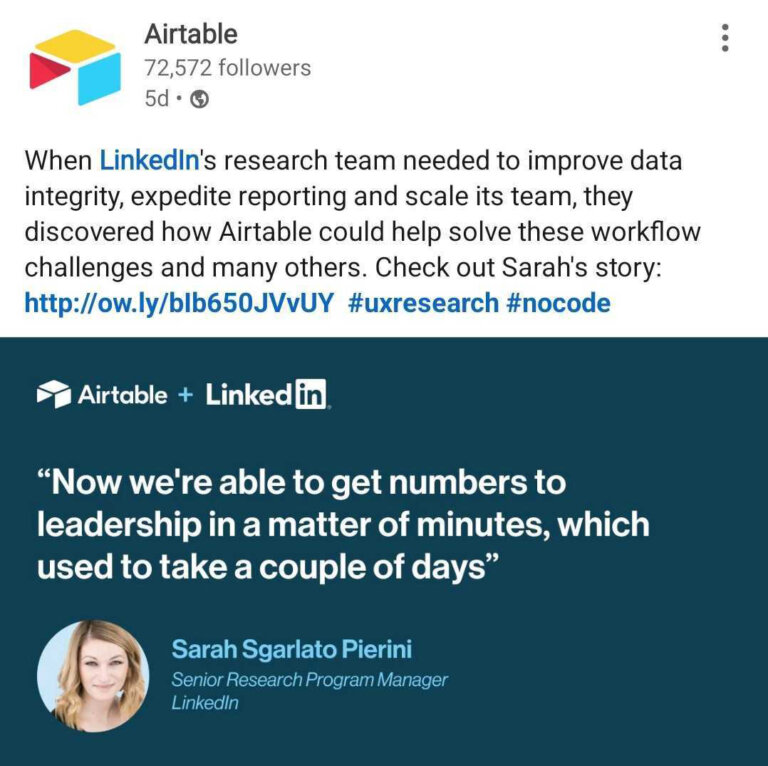Open the Airtable company page name
This screenshot has width=768, height=766.
pyautogui.click(x=191, y=34)
